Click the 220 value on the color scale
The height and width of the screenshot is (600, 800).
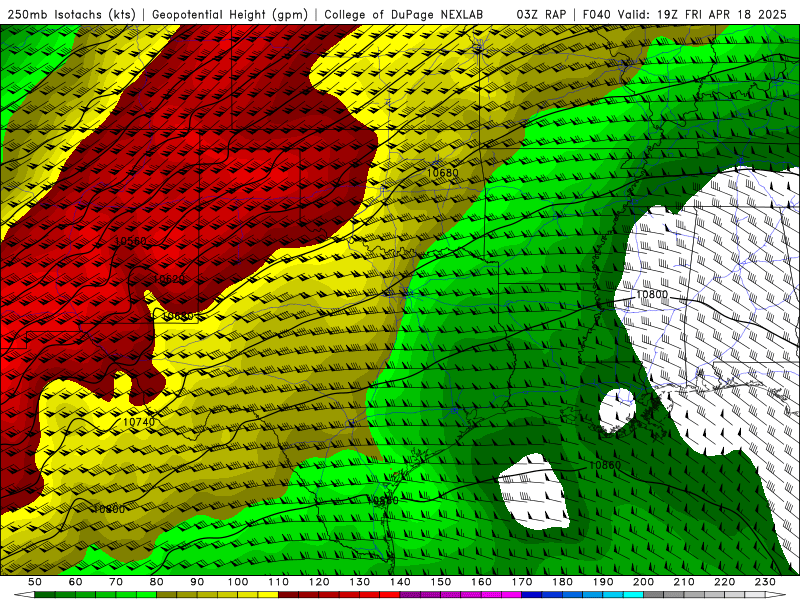click(x=724, y=582)
